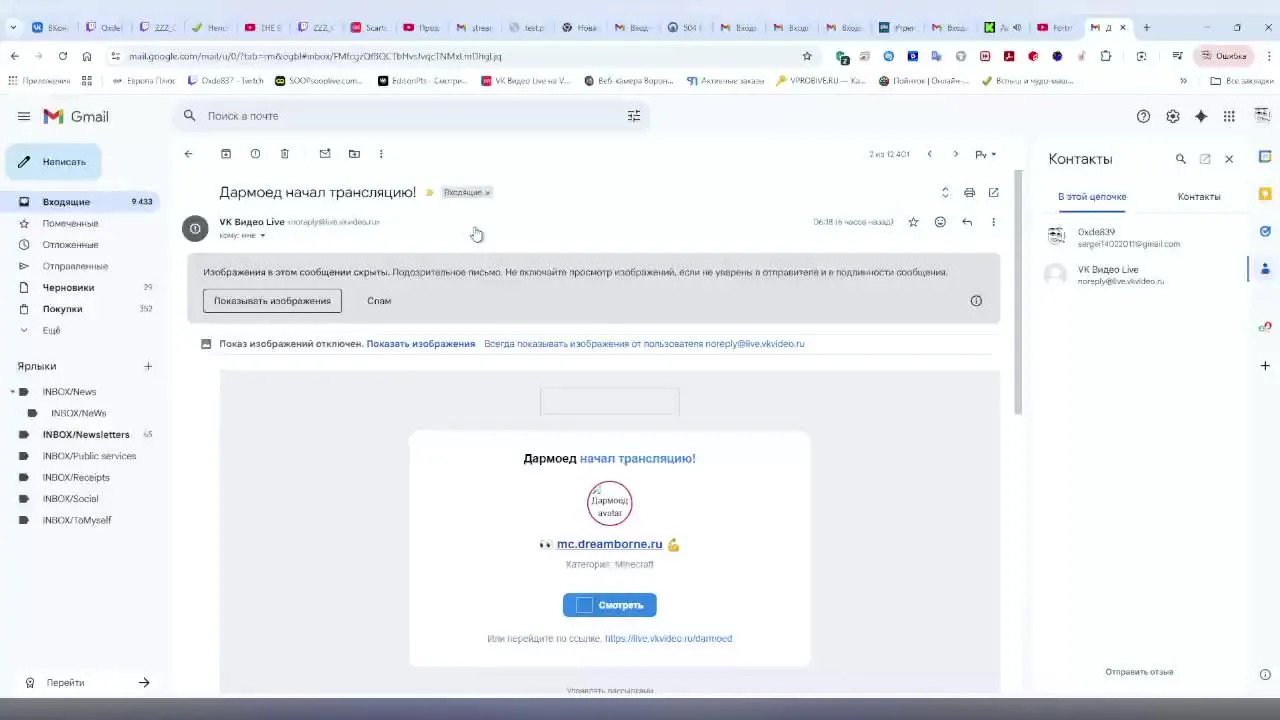Star the VK Видео Live message

click(913, 222)
